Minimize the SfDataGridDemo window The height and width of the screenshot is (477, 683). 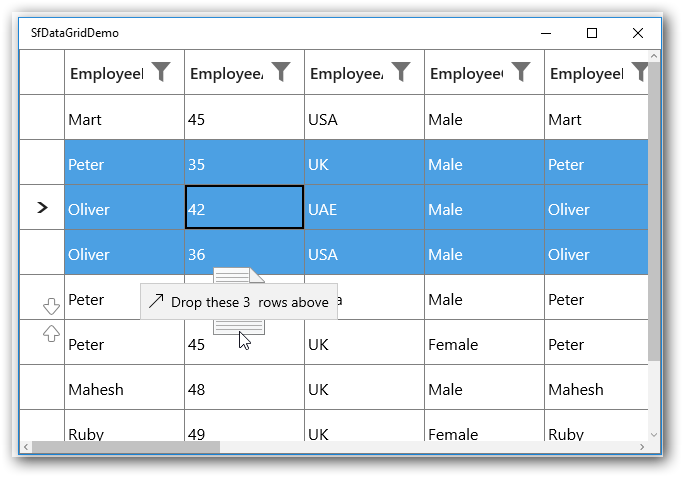coord(546,33)
